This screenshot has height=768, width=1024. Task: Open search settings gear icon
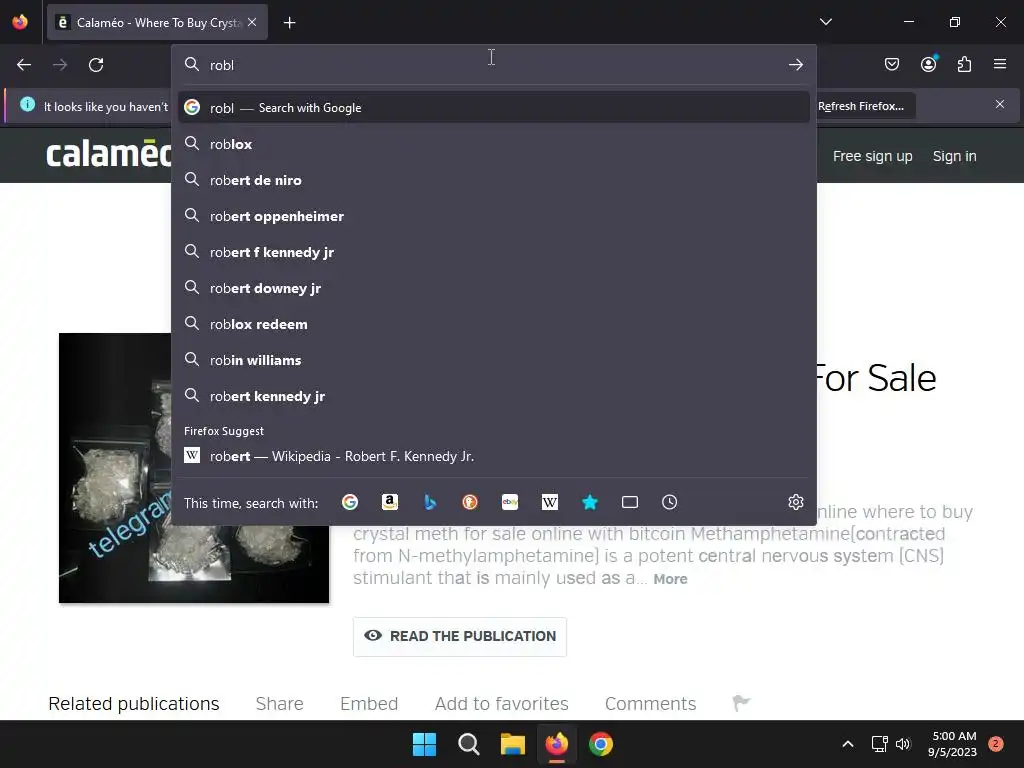pos(795,502)
